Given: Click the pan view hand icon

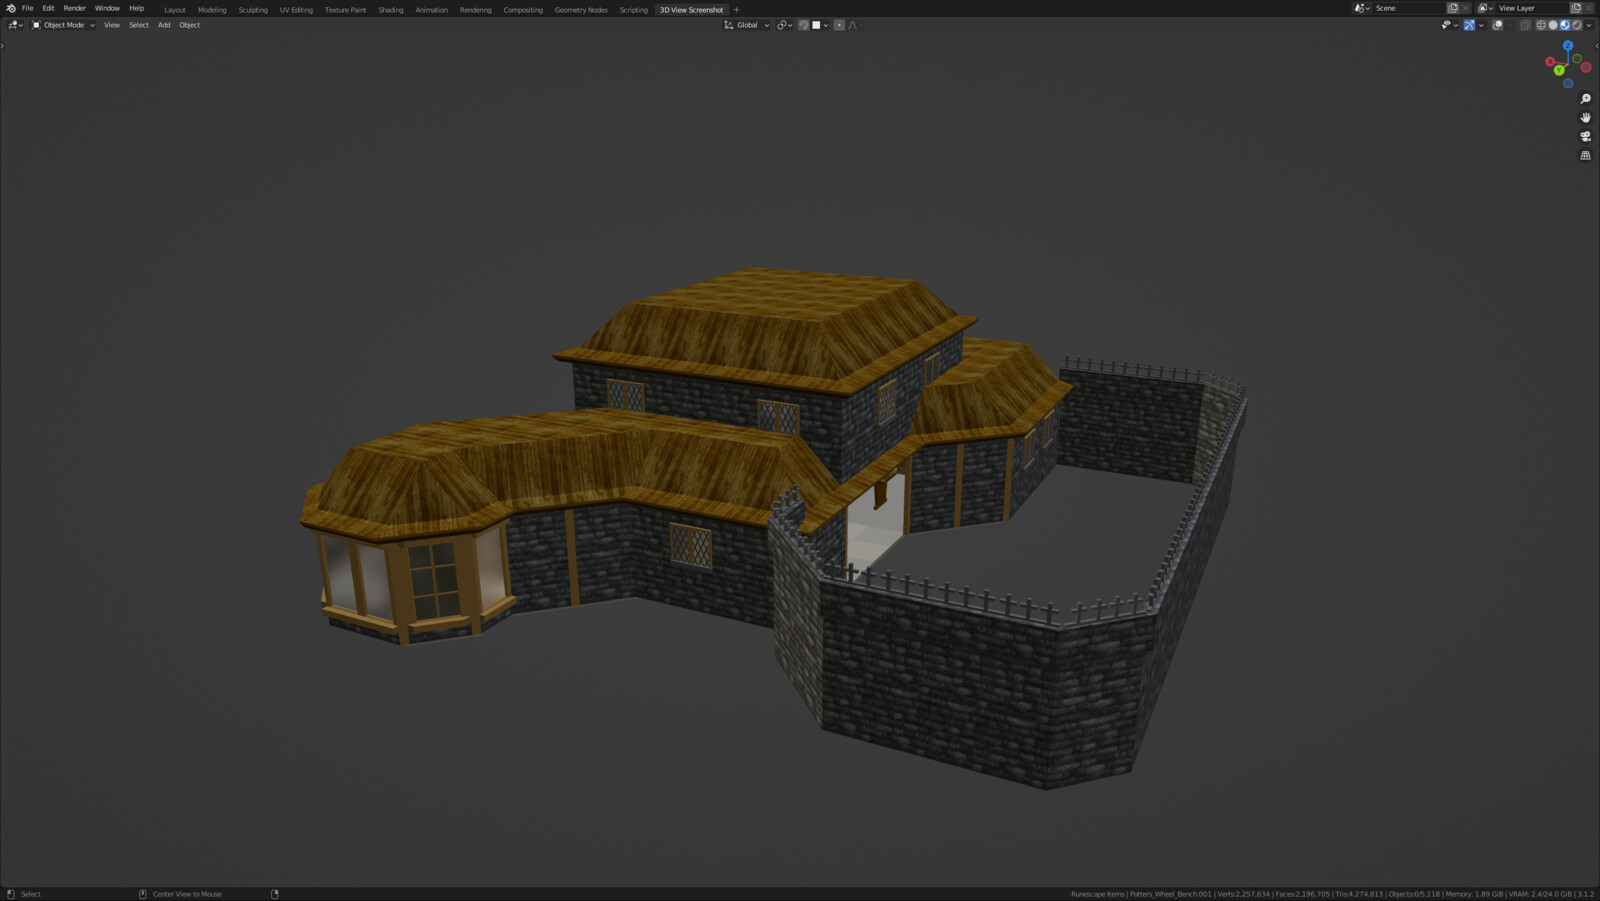Looking at the screenshot, I should [1585, 118].
